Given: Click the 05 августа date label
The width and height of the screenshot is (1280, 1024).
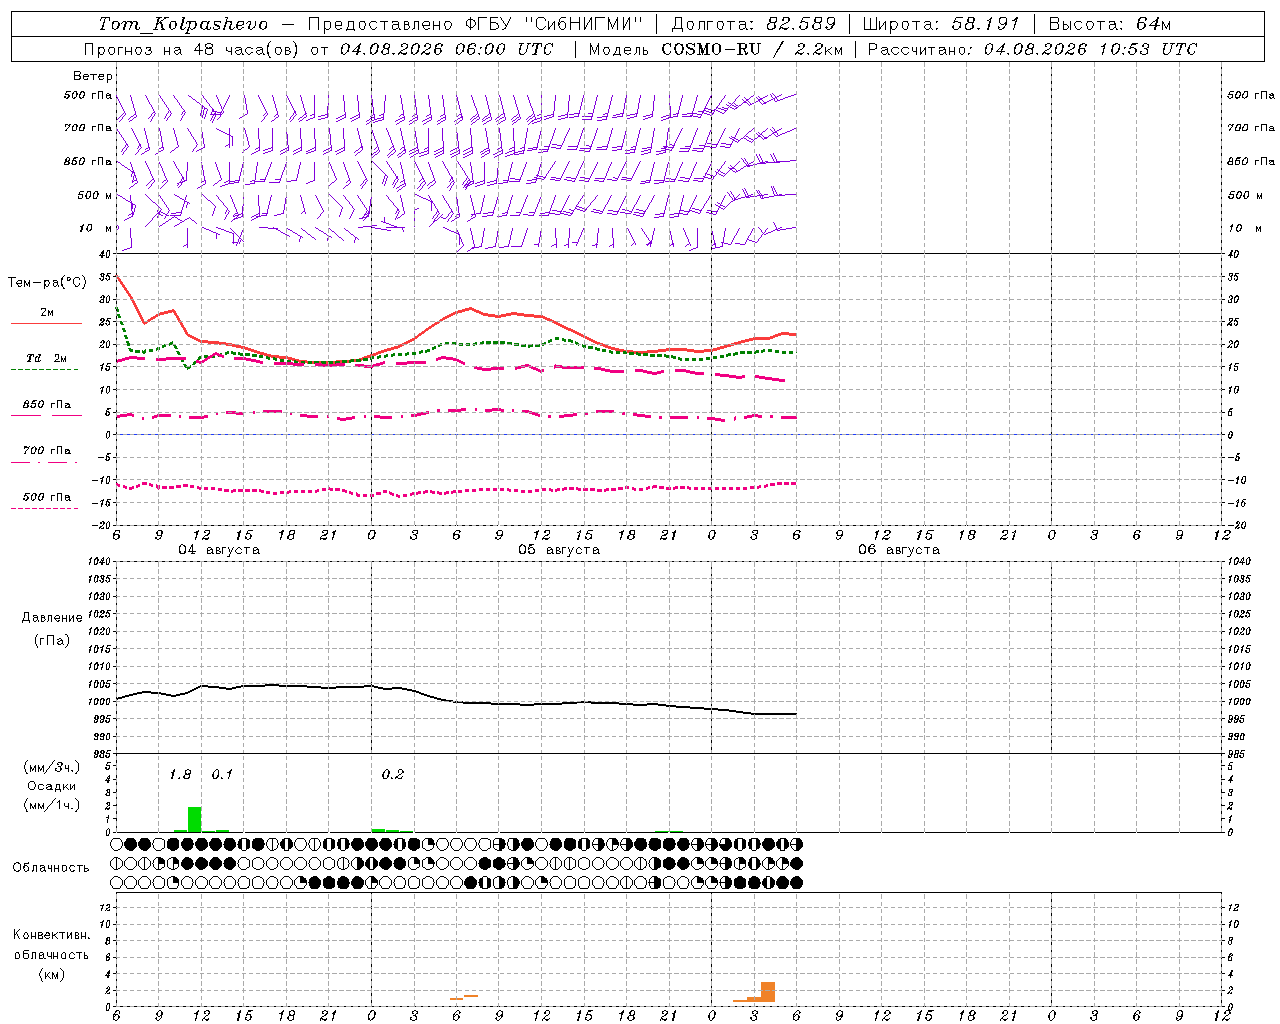Looking at the screenshot, I should [559, 550].
